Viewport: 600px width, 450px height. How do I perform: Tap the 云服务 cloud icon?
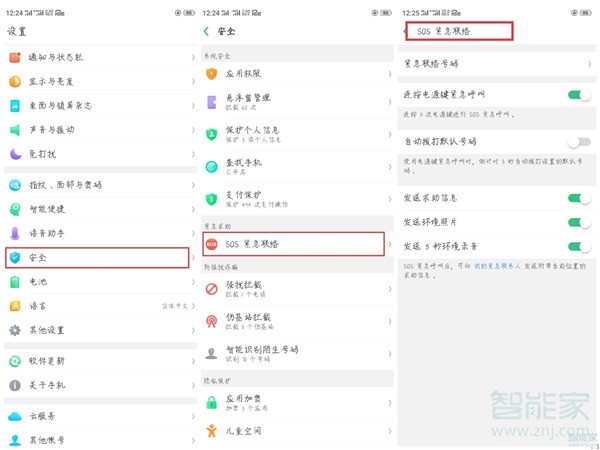15,416
